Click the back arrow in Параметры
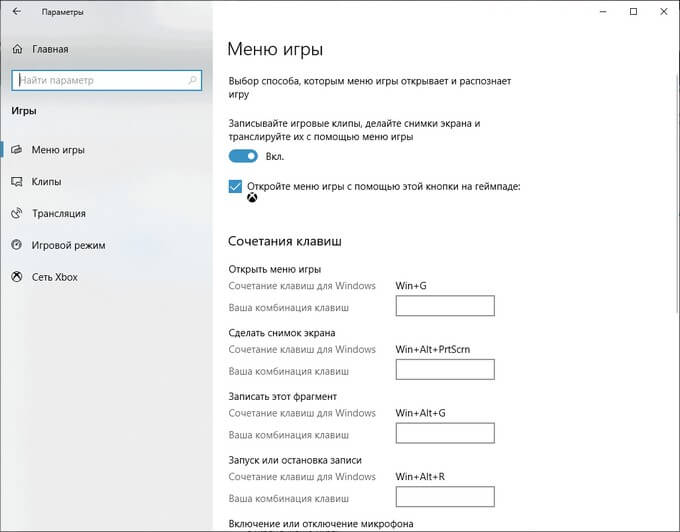Viewport: 680px width, 532px height. click(x=17, y=12)
